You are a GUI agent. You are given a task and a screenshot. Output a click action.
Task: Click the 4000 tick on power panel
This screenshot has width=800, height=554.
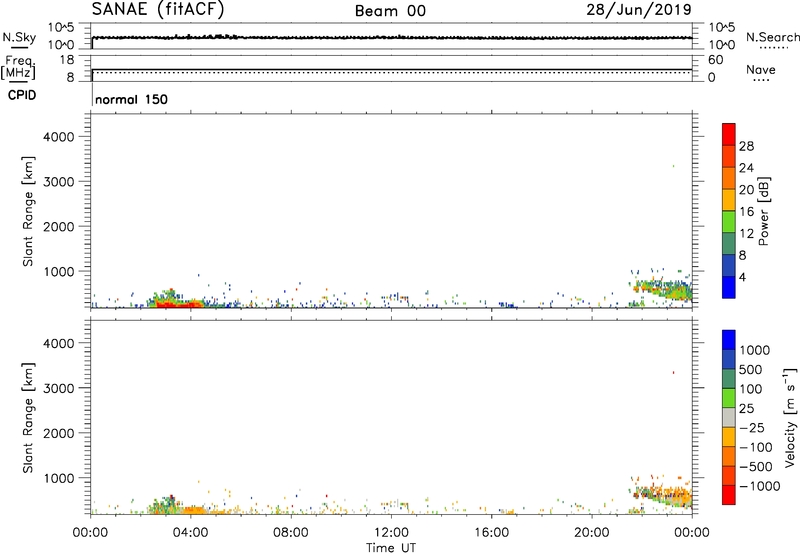59,137
